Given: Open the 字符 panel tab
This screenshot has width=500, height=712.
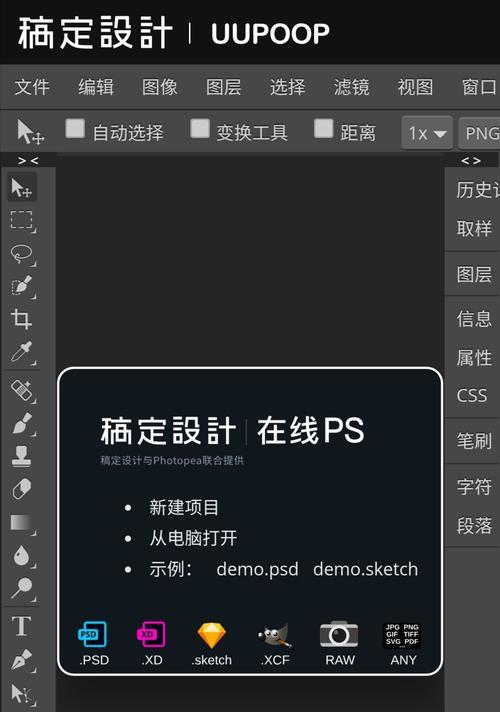Looking at the screenshot, I should pos(474,486).
